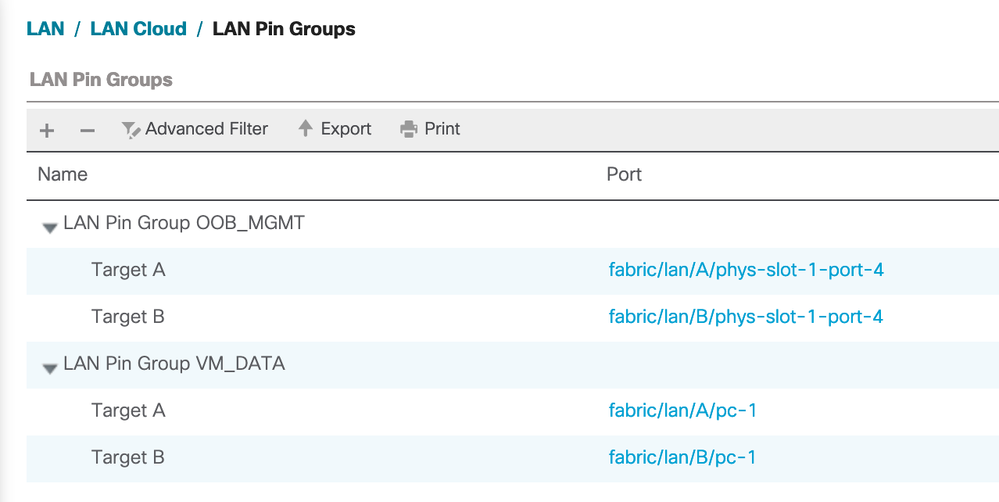999x502 pixels.
Task: Sort by the Port column header
Action: coord(624,174)
